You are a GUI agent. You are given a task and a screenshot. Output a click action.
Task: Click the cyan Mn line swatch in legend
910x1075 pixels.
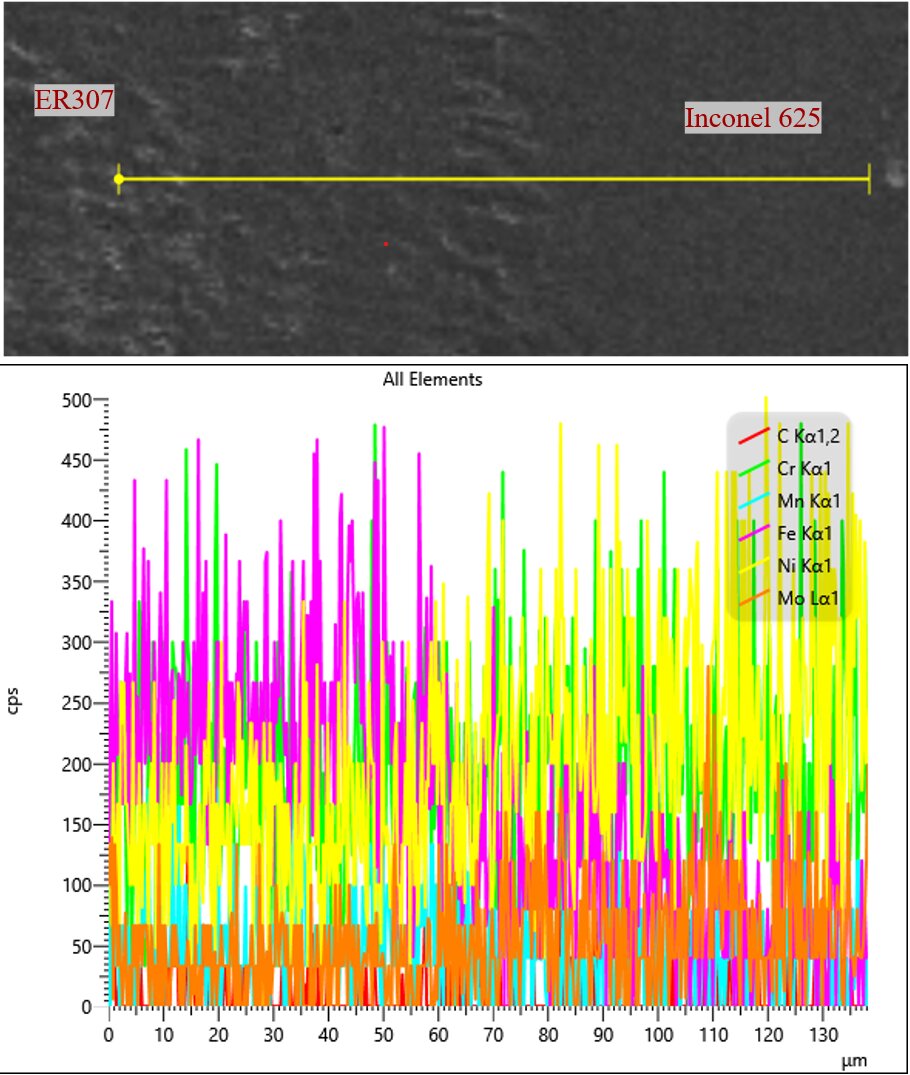point(754,501)
